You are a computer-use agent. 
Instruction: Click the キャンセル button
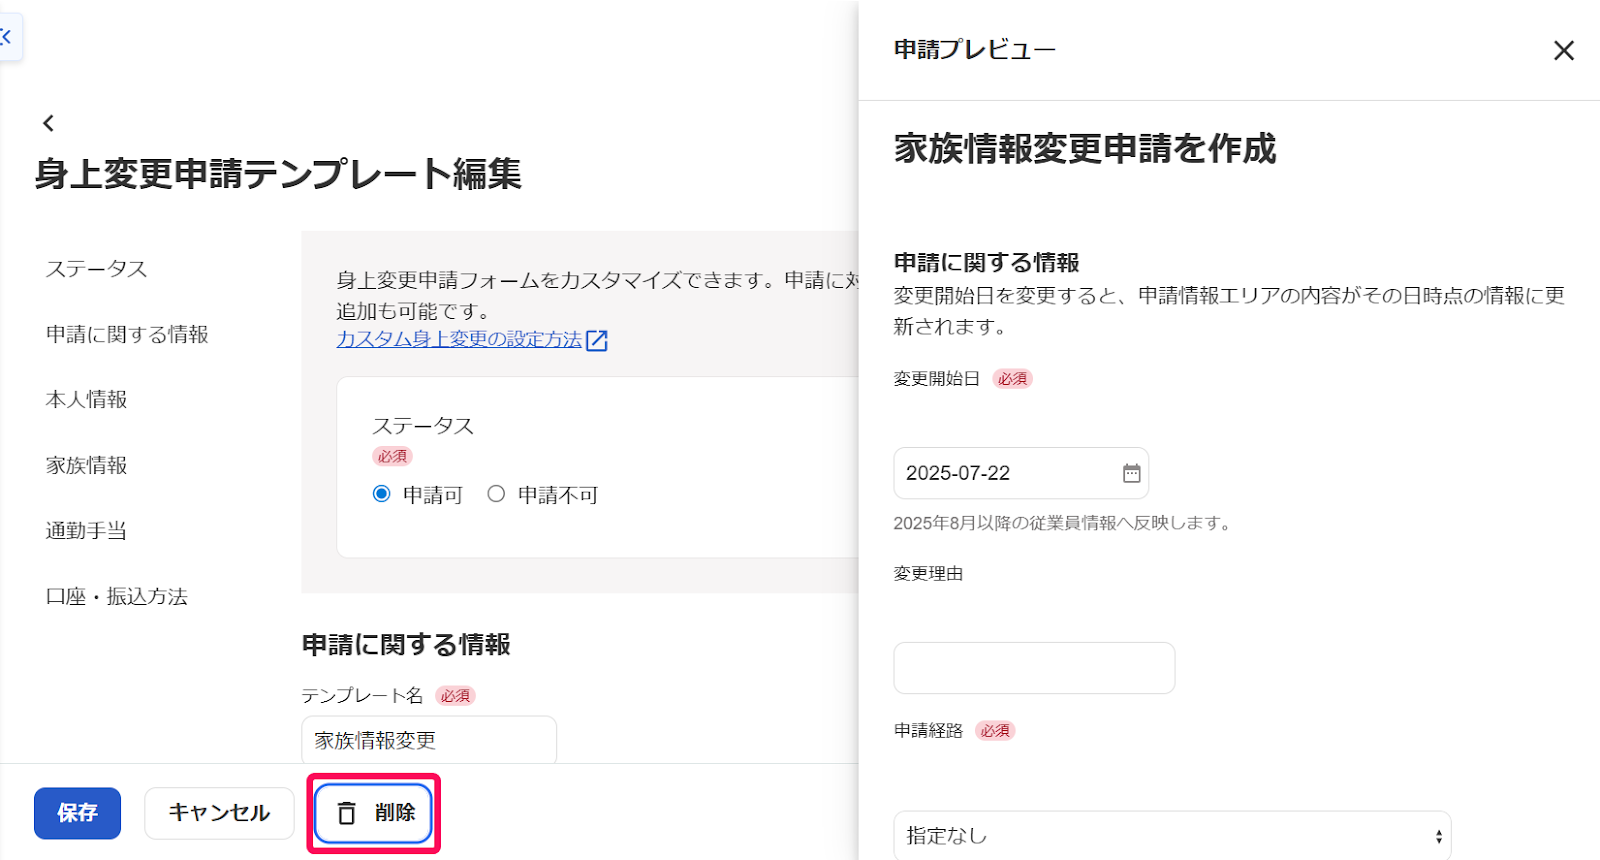[x=219, y=813]
